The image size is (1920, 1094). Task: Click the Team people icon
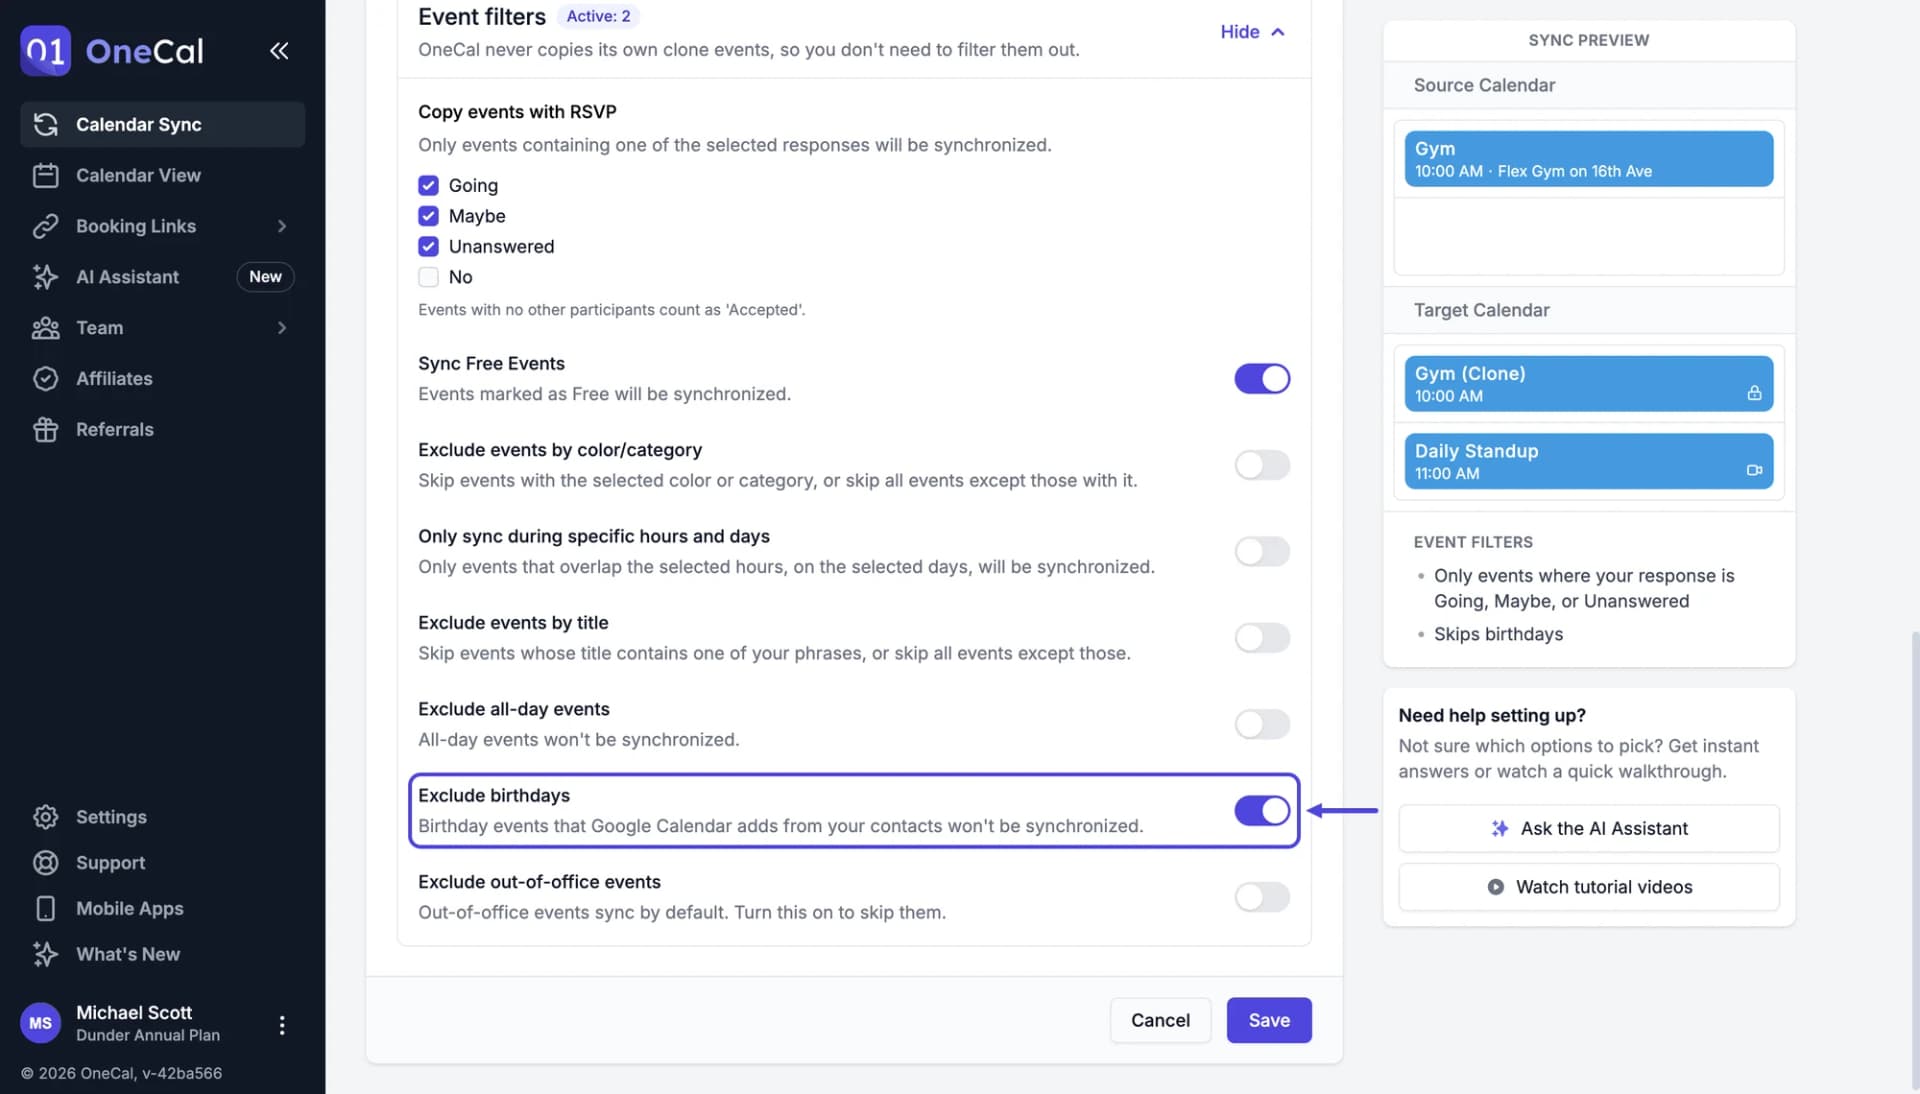[x=45, y=328]
